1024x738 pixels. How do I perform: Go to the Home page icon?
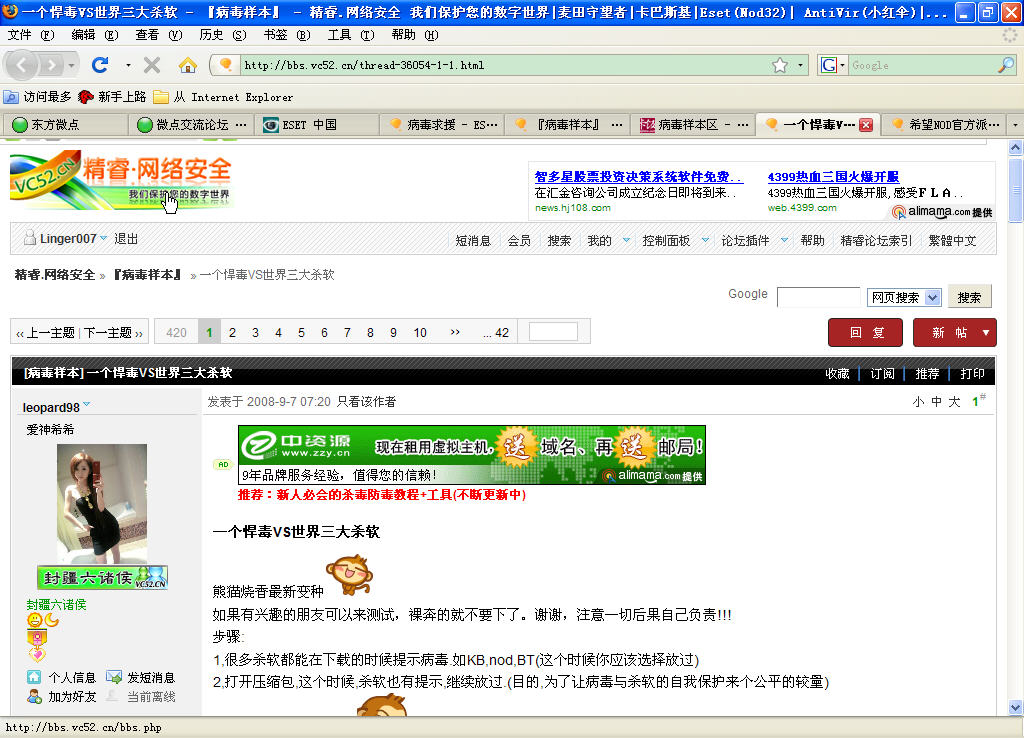(x=188, y=65)
